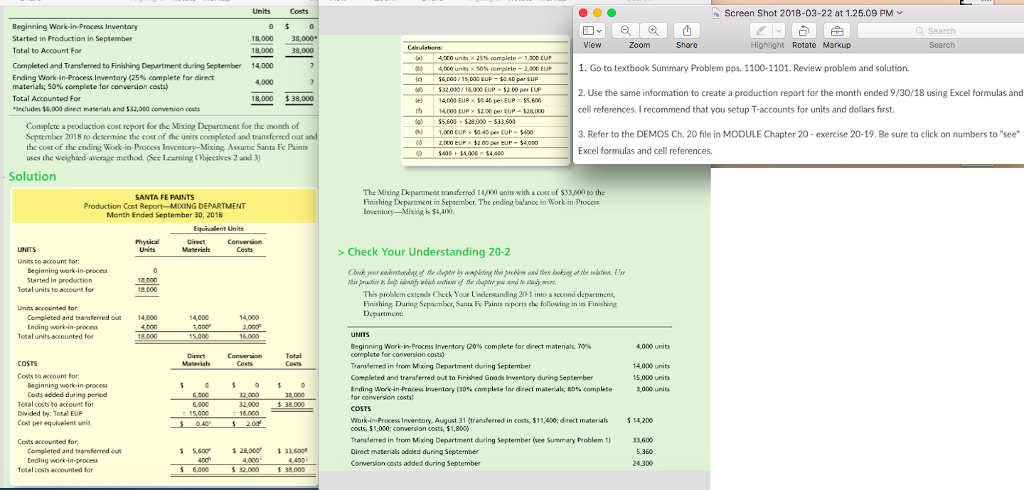The image size is (1024, 490).
Task: Open the View sidebar options dropdown
Action: tap(591, 31)
